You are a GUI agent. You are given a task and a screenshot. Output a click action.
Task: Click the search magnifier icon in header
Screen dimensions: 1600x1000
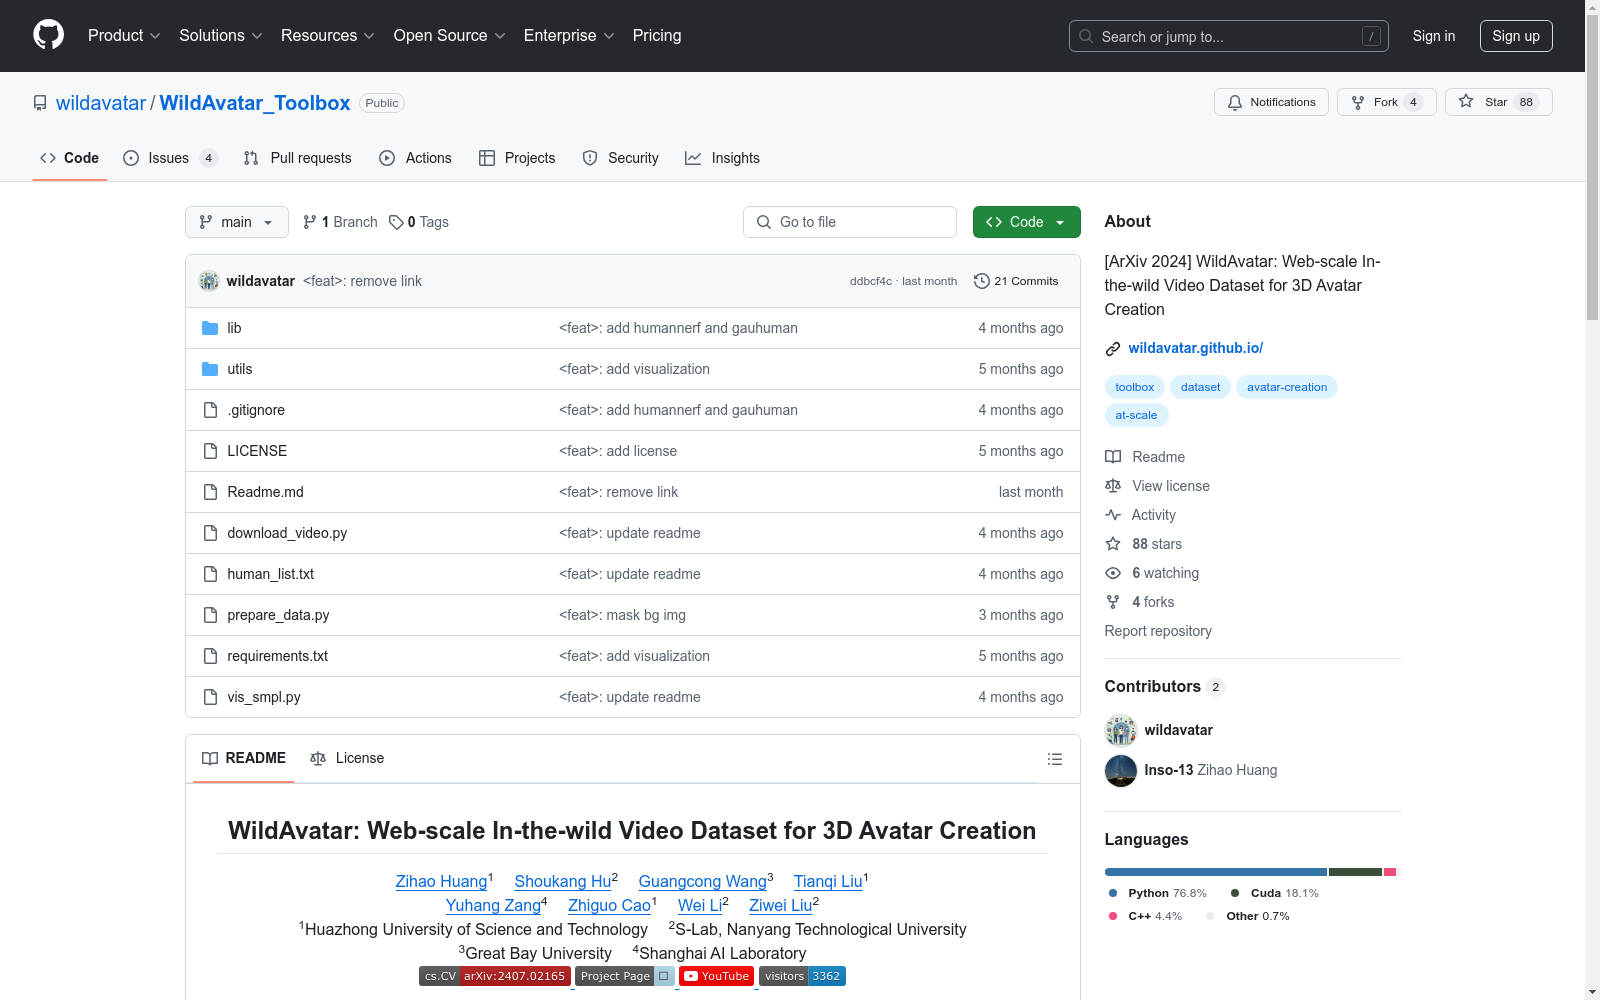1086,36
